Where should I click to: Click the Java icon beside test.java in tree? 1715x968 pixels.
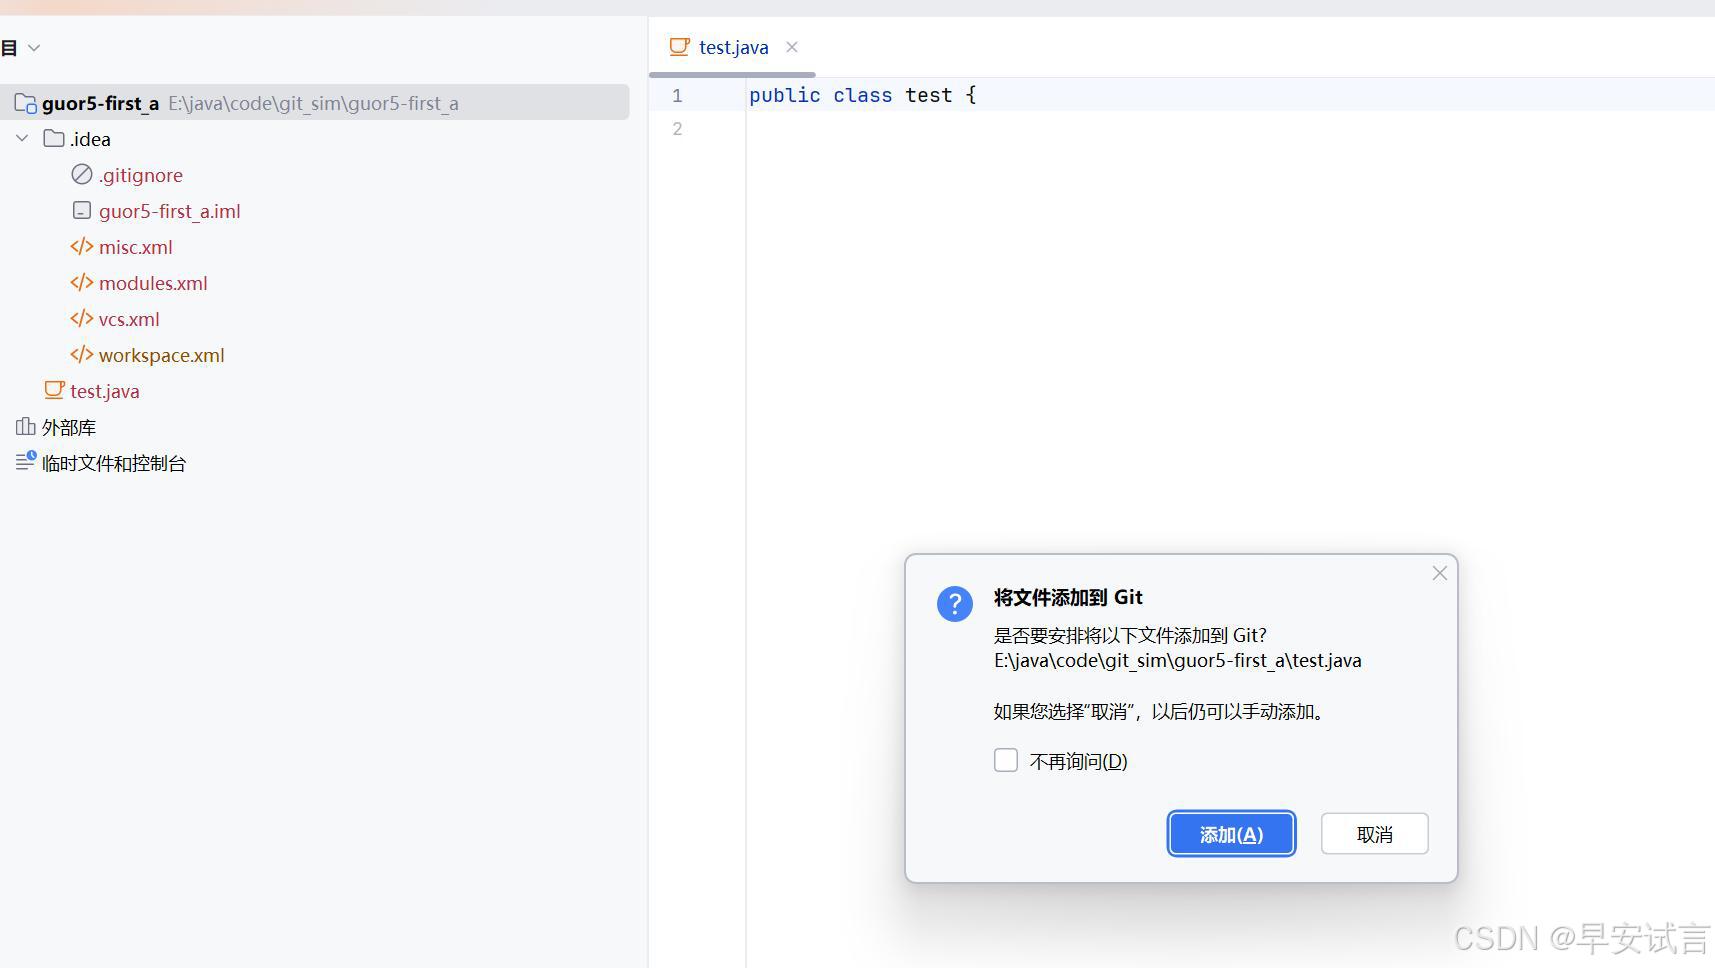click(x=54, y=390)
